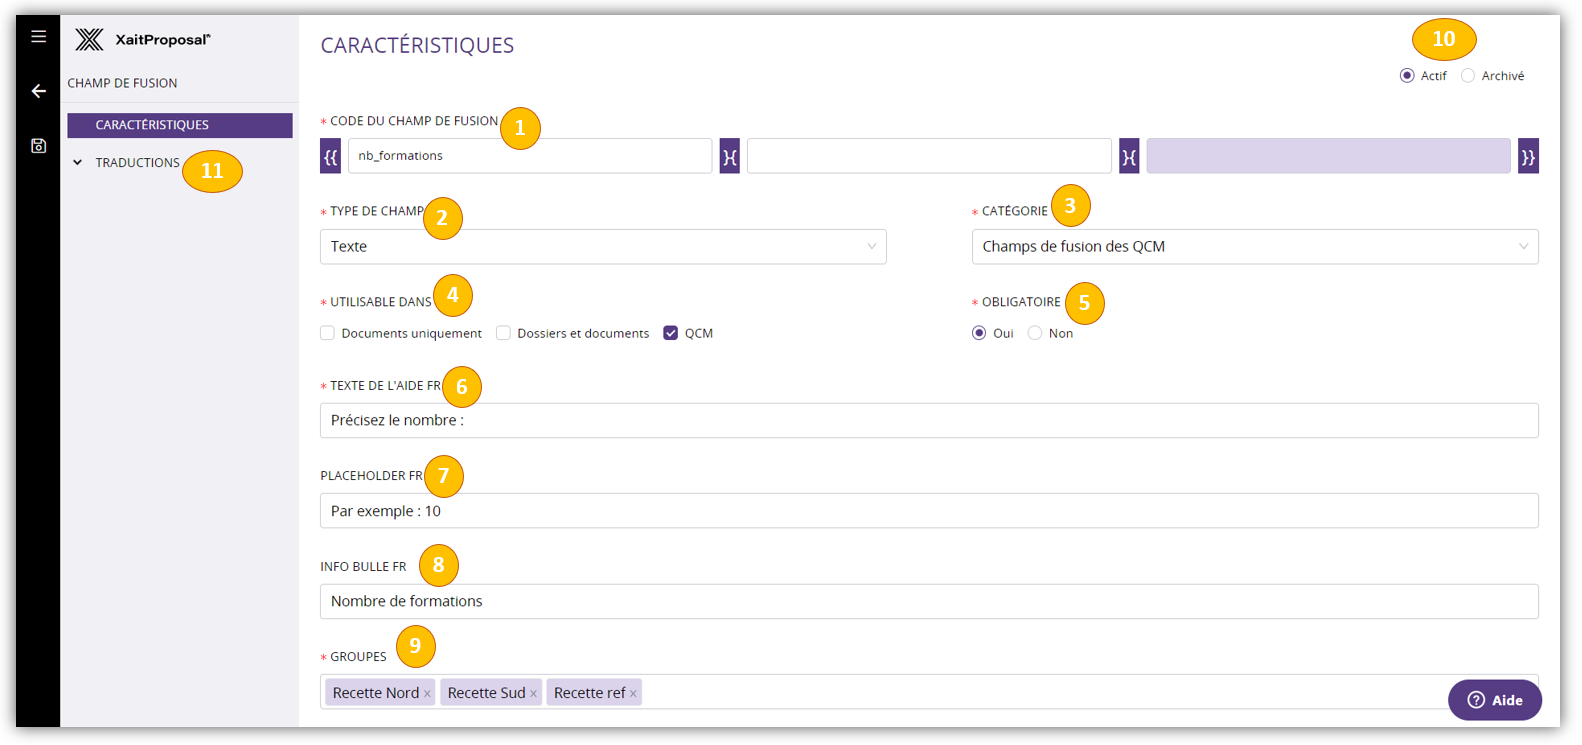1582x745 pixels.
Task: Click the save disk icon
Action: [38, 146]
